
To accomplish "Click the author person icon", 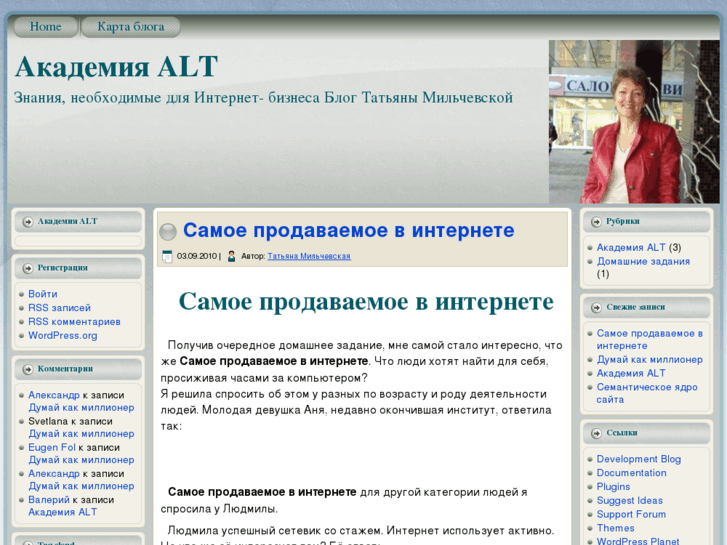I will point(231,256).
